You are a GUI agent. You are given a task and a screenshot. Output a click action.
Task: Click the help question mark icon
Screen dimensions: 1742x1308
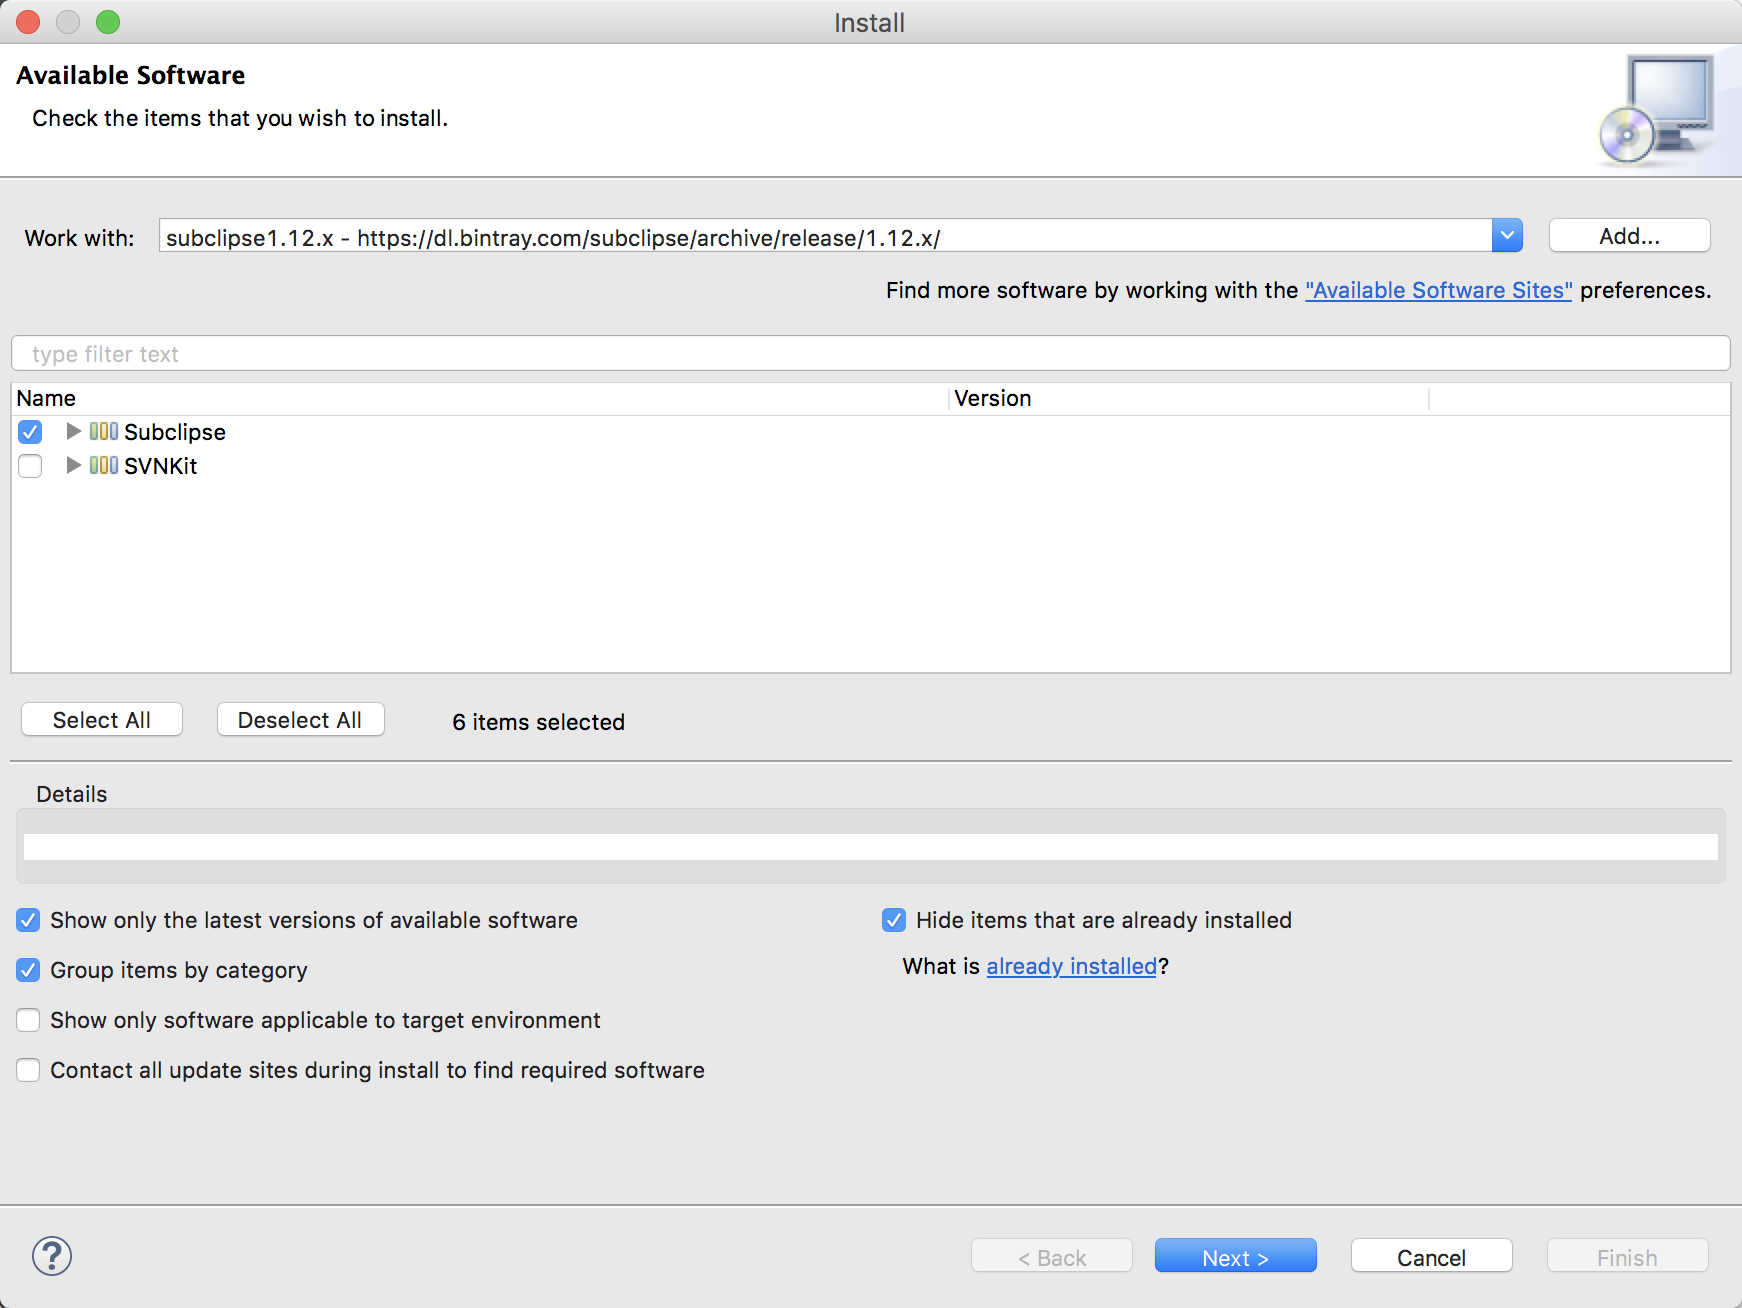(x=52, y=1256)
